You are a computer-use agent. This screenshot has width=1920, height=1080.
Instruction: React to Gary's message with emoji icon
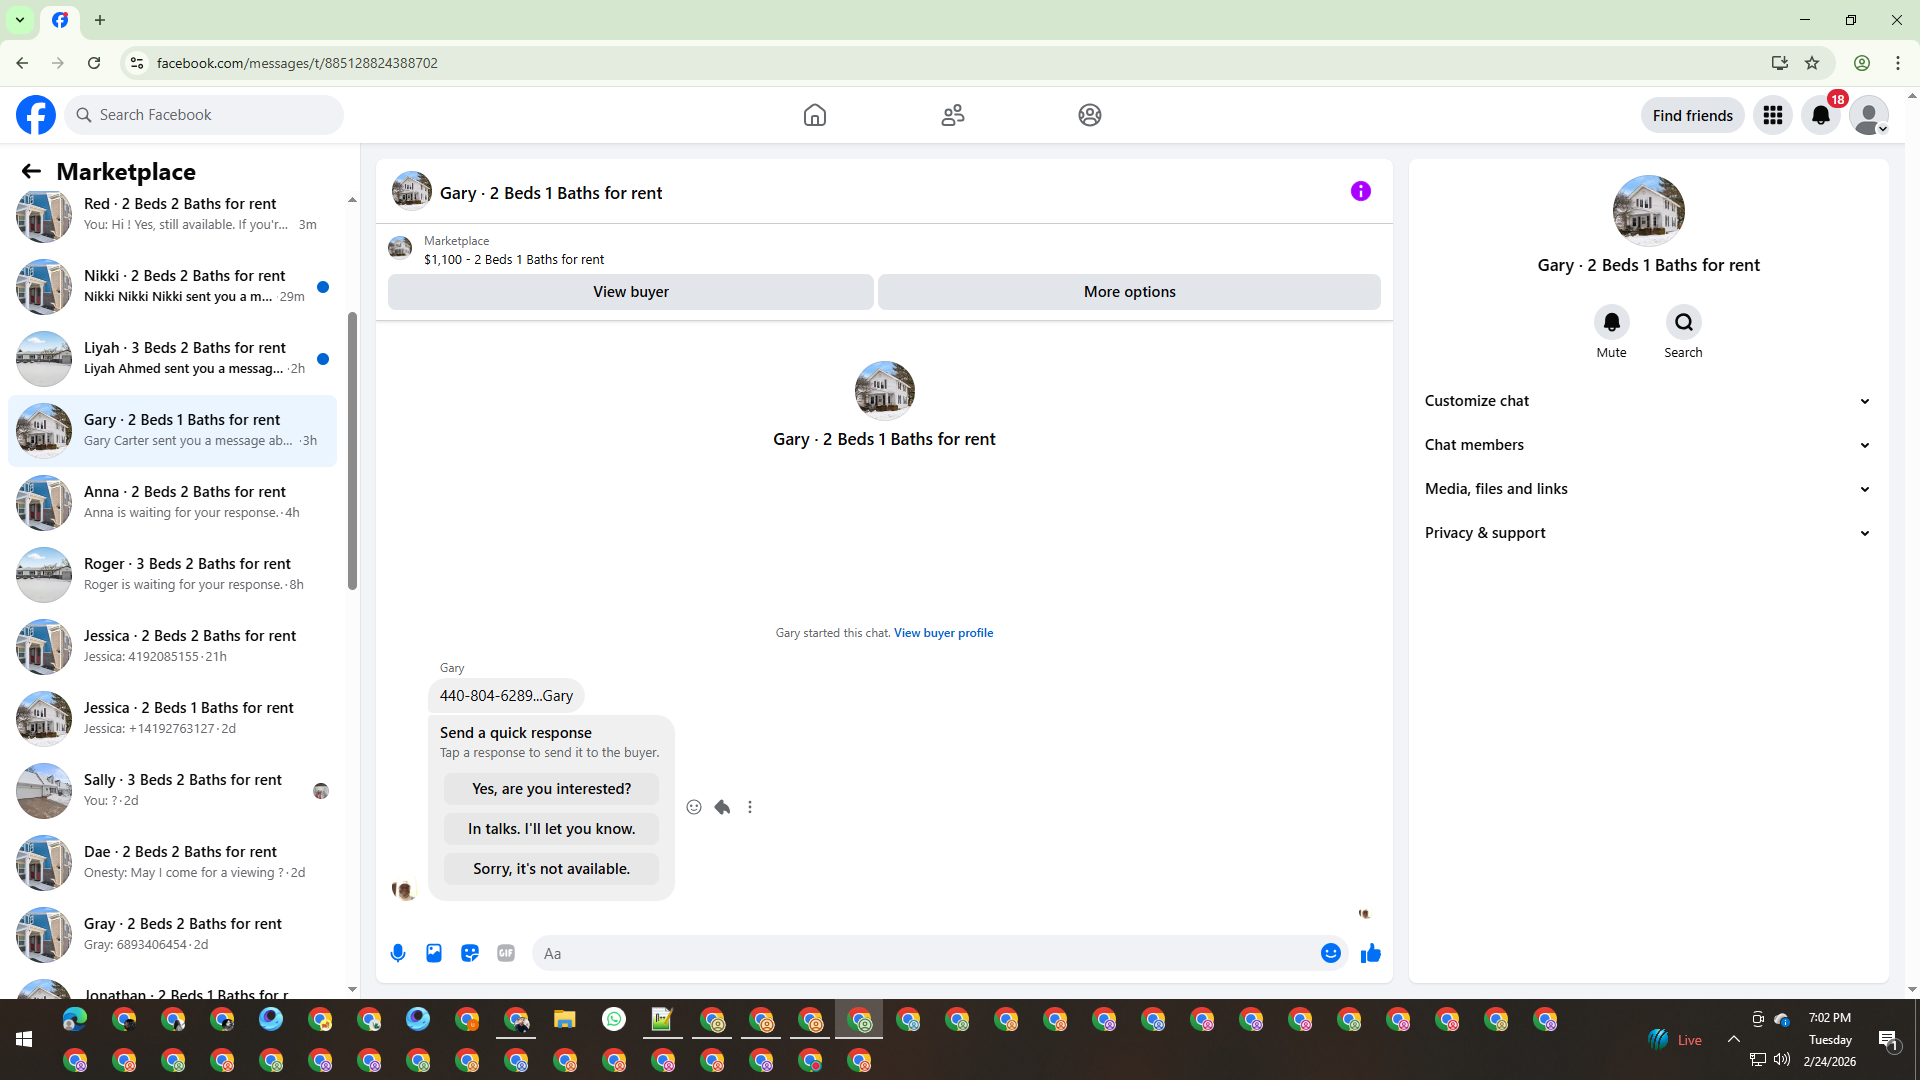point(694,807)
